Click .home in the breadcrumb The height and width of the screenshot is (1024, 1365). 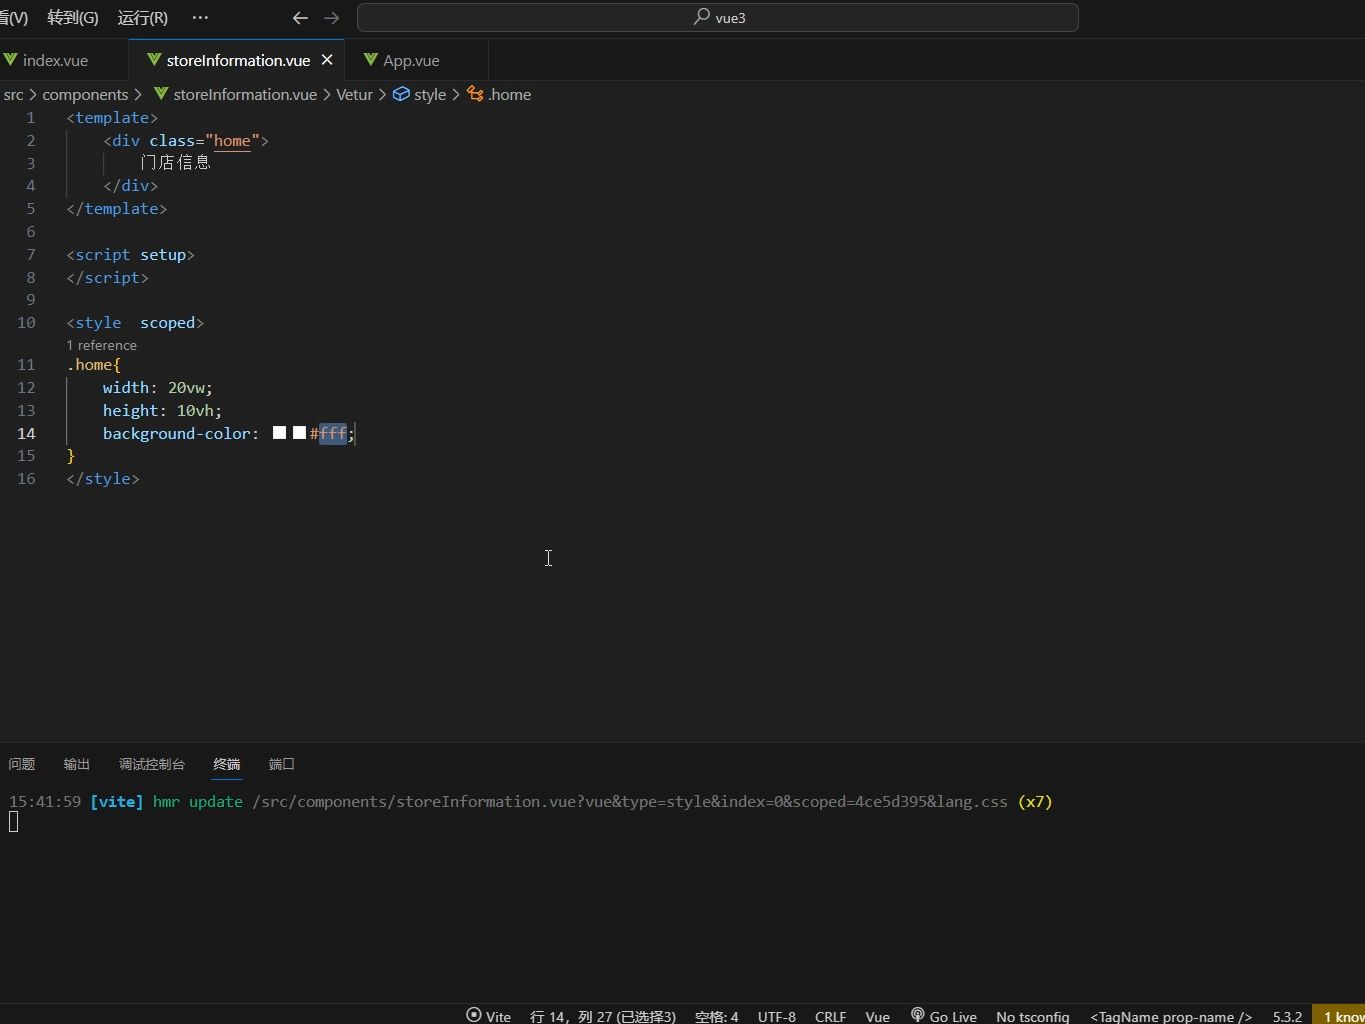click(510, 94)
